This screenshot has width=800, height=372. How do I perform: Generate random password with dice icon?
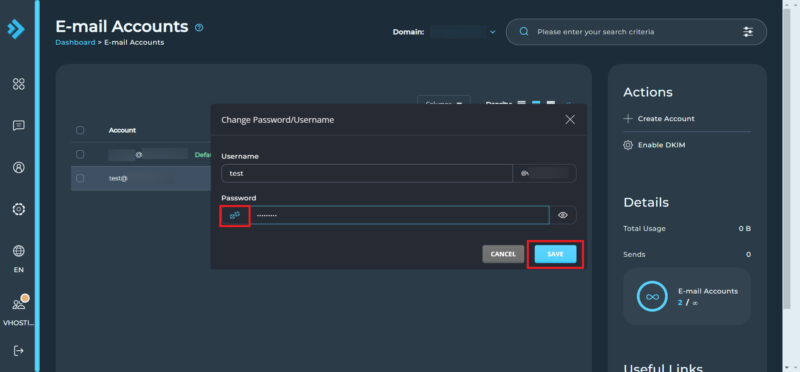(235, 216)
